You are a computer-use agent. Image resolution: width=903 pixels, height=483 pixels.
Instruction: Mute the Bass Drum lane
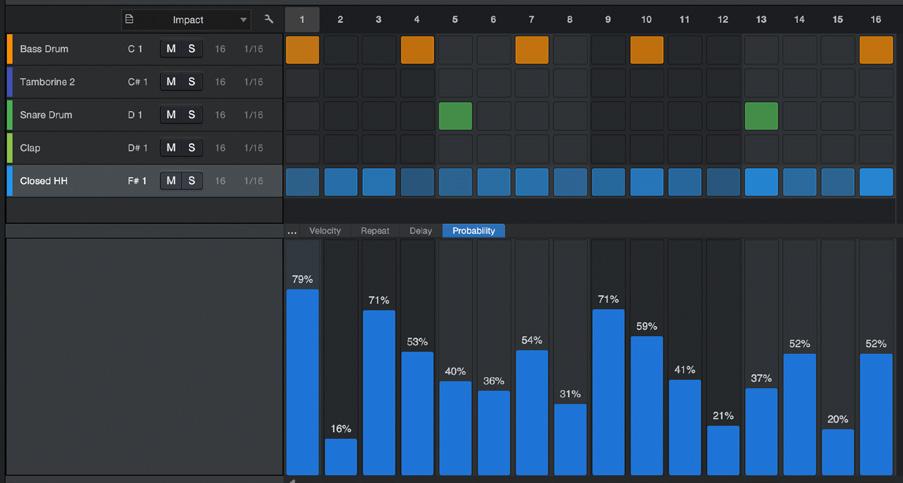pyautogui.click(x=171, y=49)
